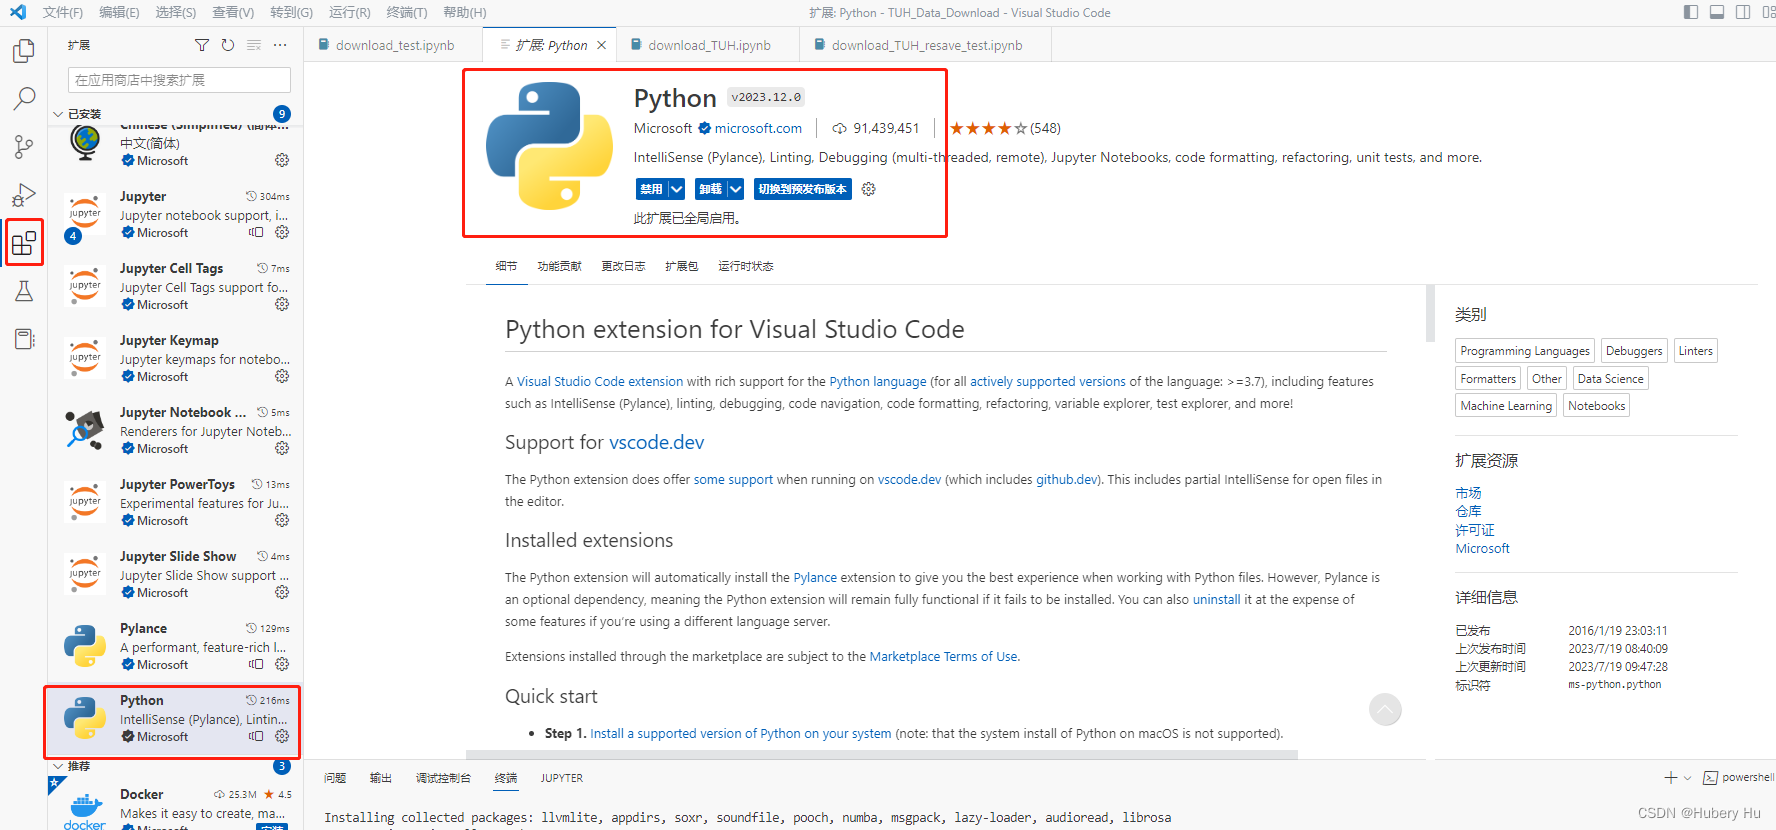Viewport: 1776px width, 830px height.
Task: Open manage gear for Pylance extension
Action: coord(282,664)
